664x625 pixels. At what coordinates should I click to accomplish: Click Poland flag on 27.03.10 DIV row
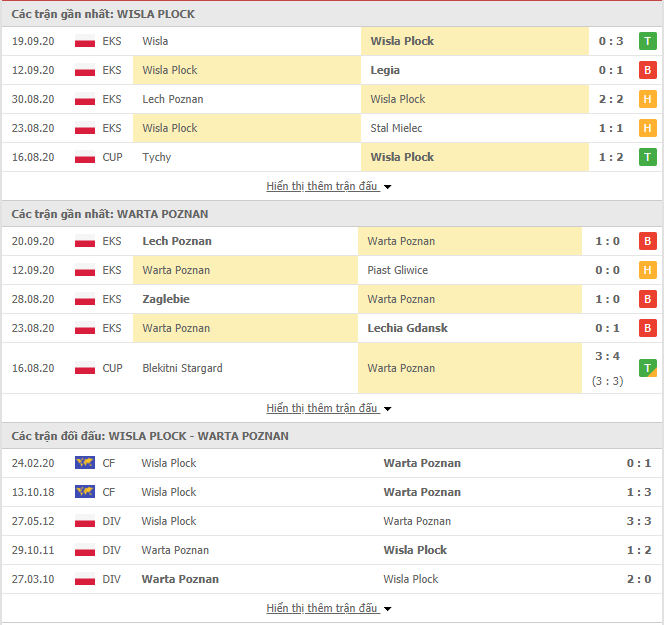click(85, 579)
